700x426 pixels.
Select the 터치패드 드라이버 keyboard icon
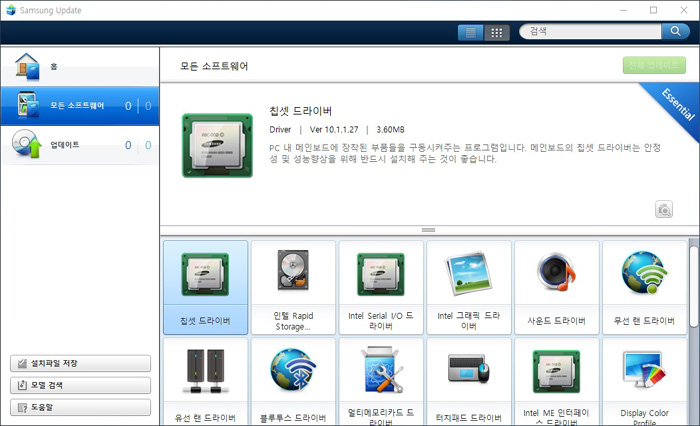tap(469, 369)
